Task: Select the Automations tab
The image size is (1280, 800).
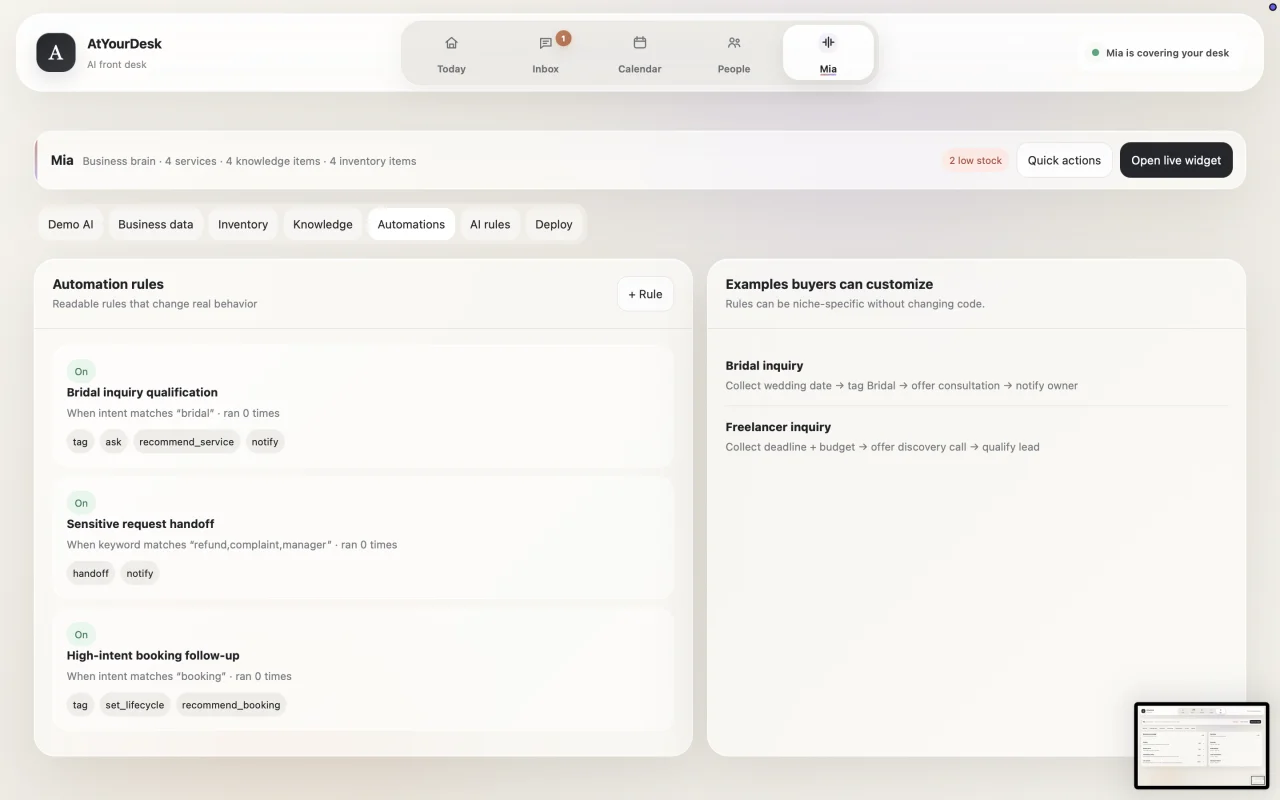Action: click(411, 224)
